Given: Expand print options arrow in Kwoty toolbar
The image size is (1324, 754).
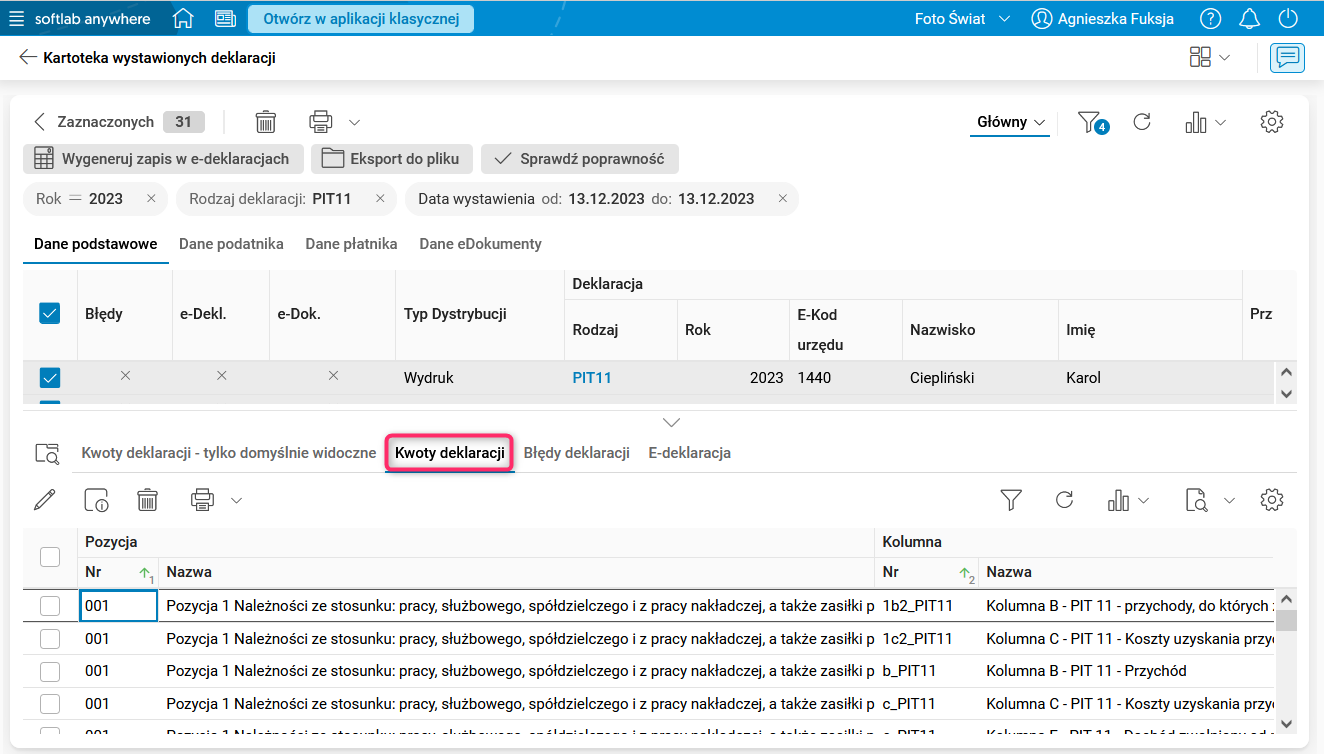Looking at the screenshot, I should coord(236,501).
